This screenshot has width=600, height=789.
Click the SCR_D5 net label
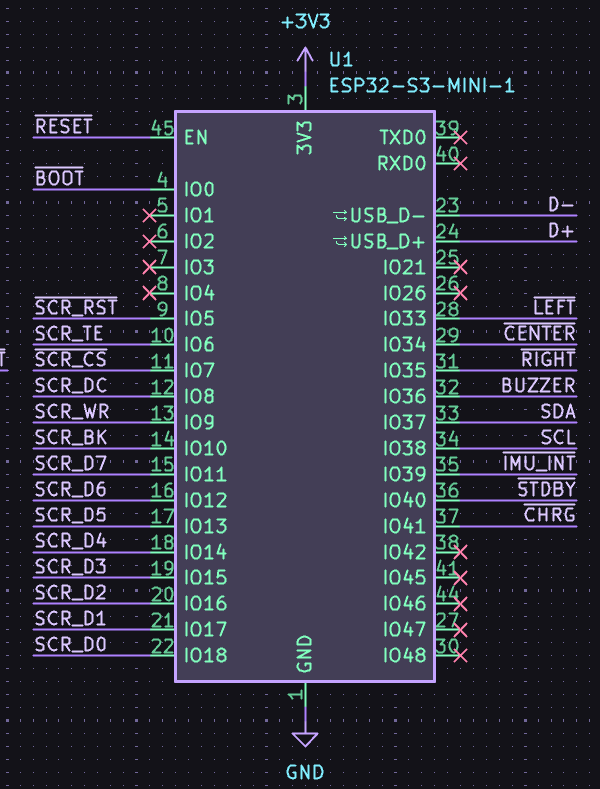tap(70, 515)
